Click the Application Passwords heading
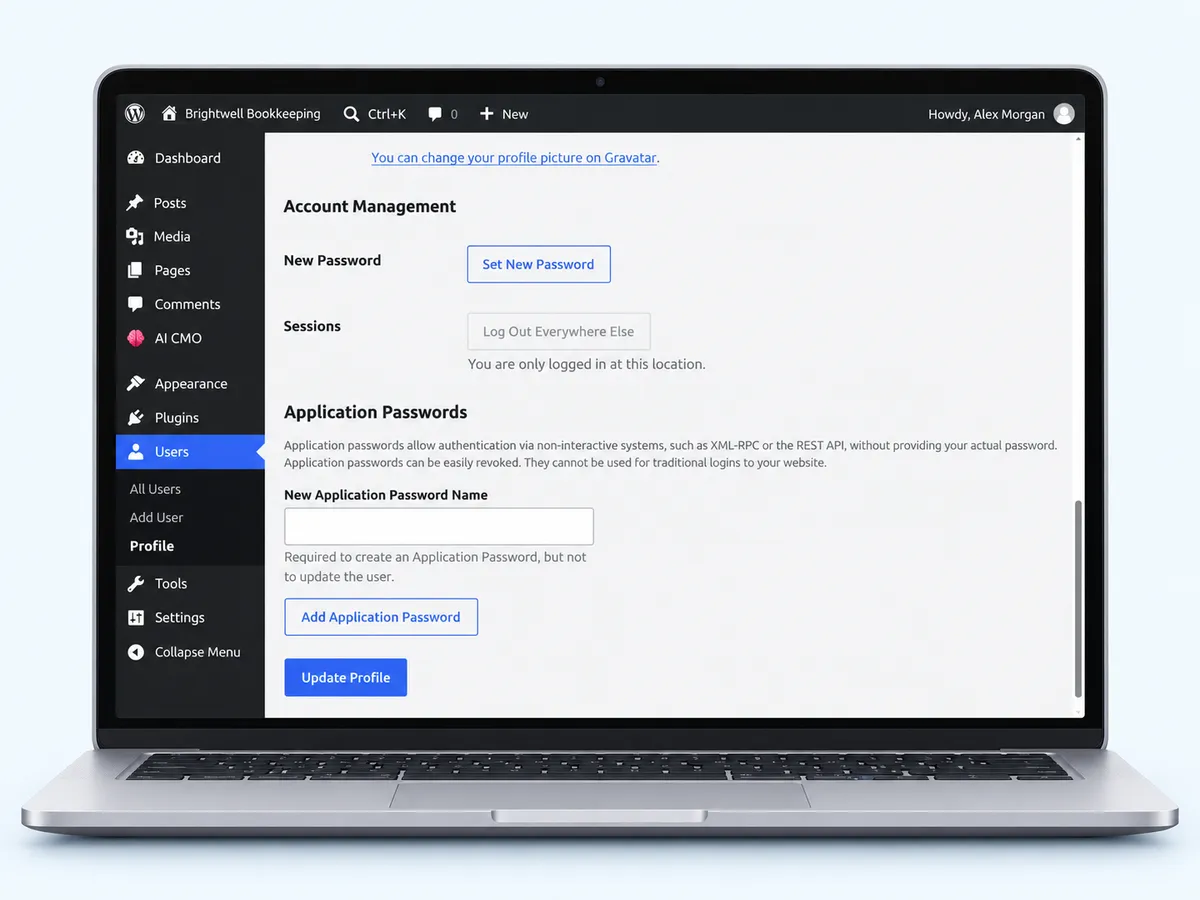Viewport: 1200px width, 900px height. pos(376,412)
